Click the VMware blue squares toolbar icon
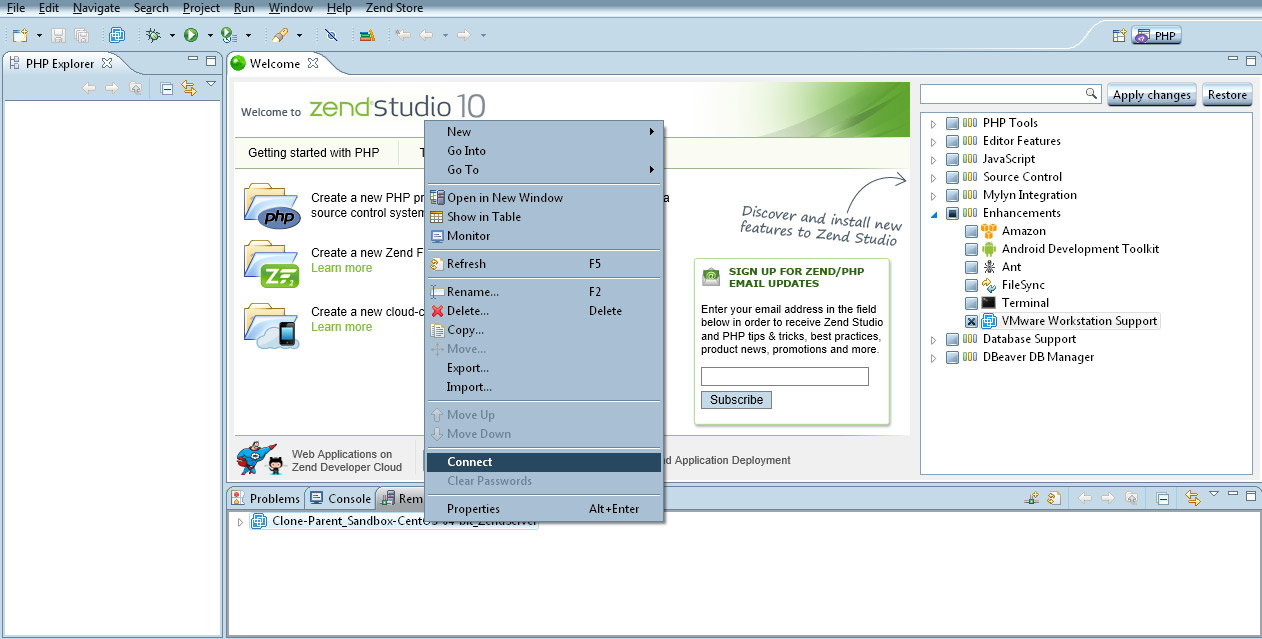The image size is (1262, 639). click(117, 35)
